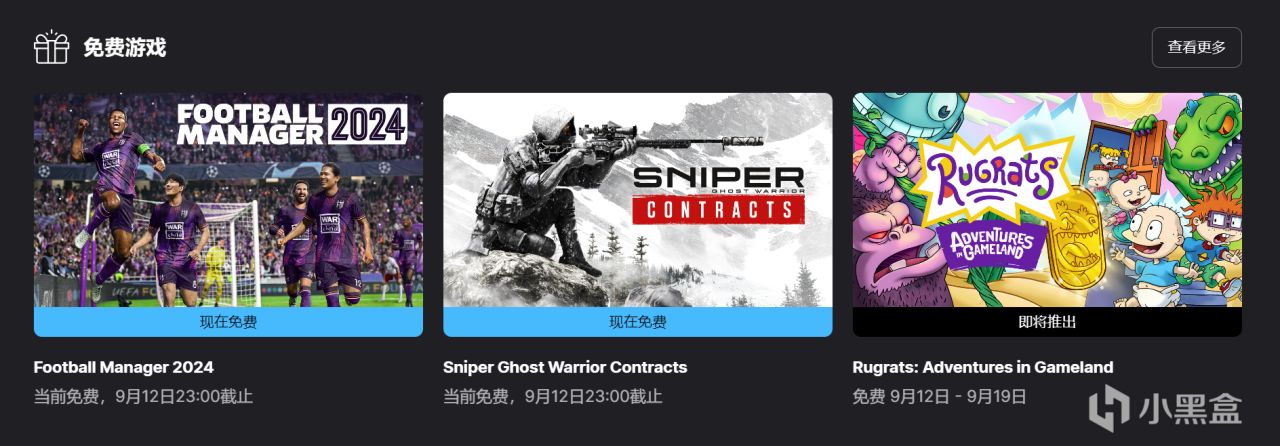Click the 即将推出 banner under Rugrats
Viewport: 1280px width, 446px height.
pyautogui.click(x=1047, y=322)
